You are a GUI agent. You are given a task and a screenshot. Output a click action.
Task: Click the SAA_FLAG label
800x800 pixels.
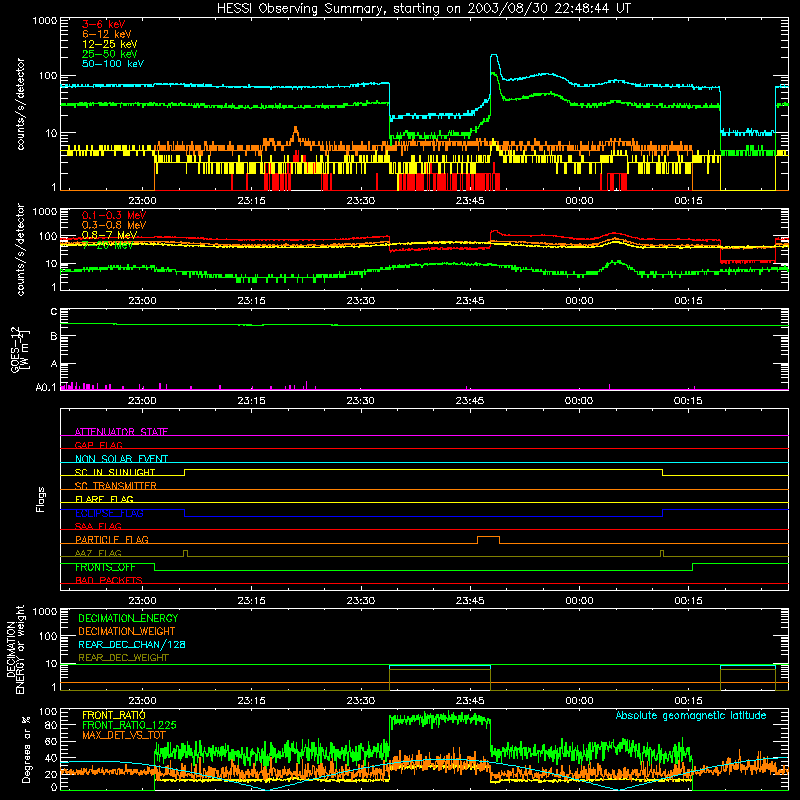98,526
